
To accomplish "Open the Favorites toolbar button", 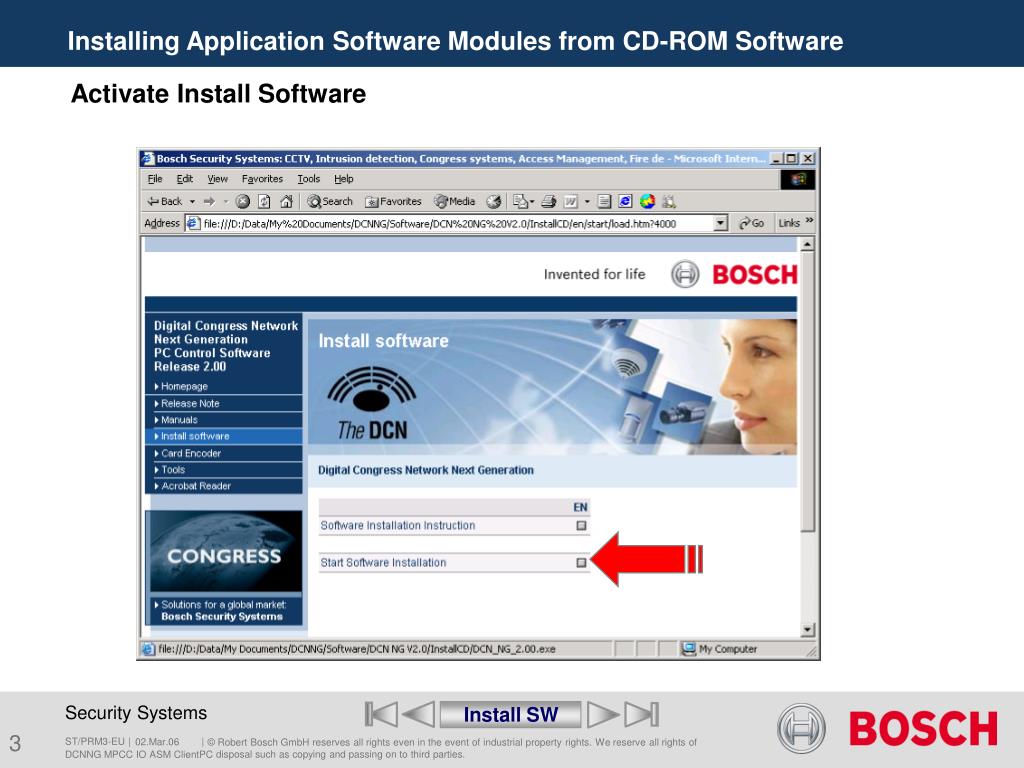I will 393,202.
